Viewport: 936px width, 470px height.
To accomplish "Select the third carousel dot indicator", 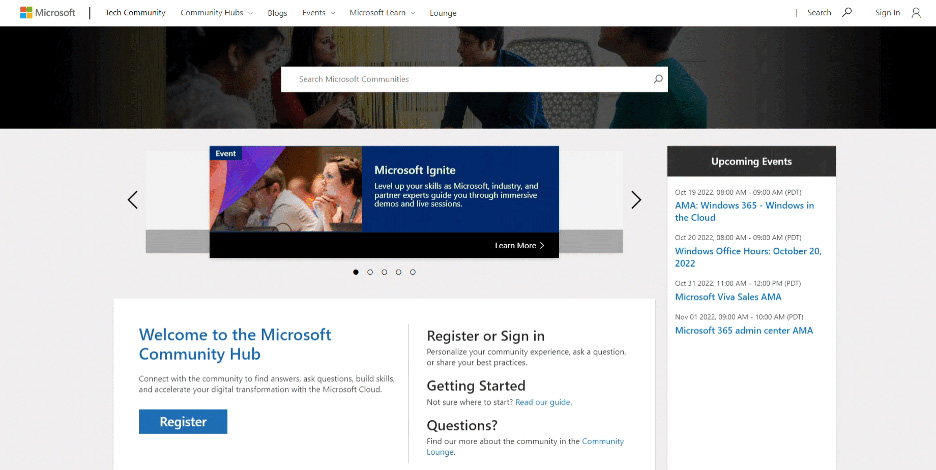I will point(384,272).
